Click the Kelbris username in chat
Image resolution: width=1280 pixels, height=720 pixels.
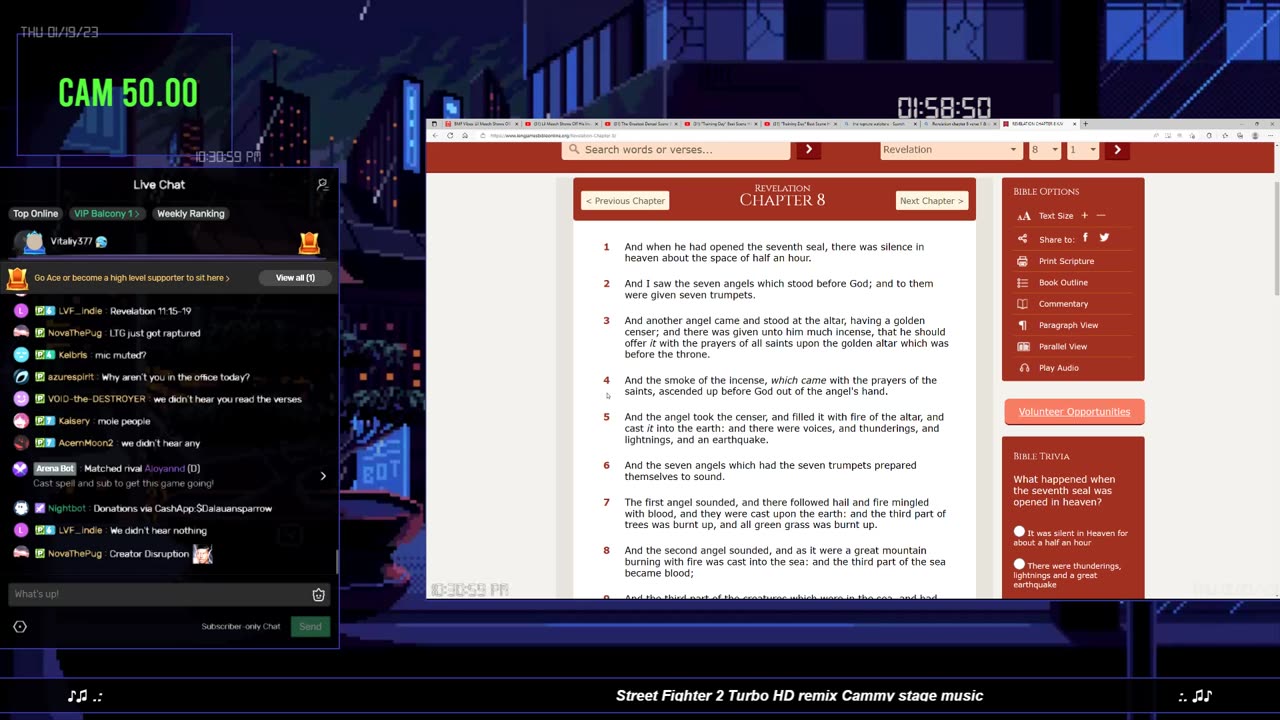coord(72,355)
